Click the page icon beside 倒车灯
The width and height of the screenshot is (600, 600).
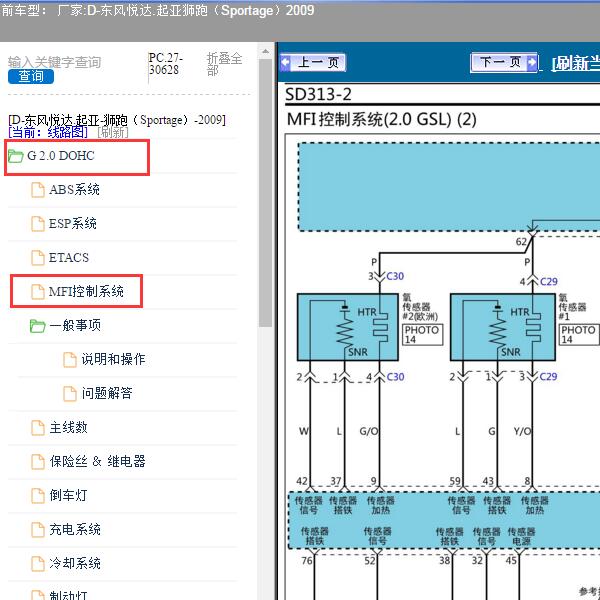pos(38,496)
